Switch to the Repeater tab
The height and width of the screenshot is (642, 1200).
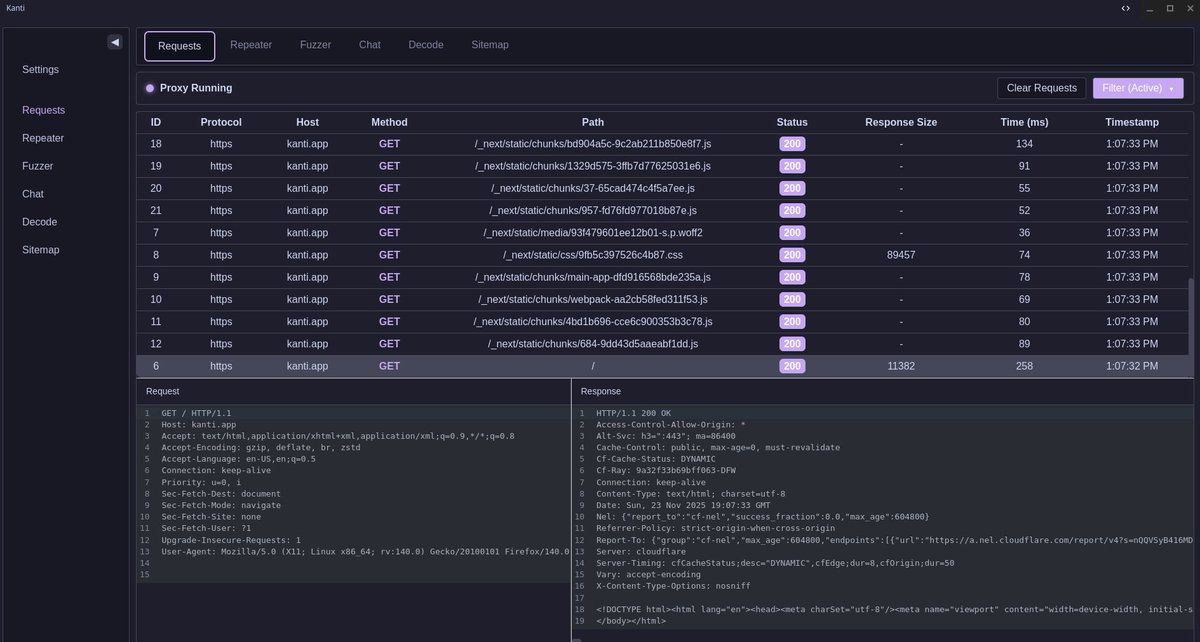coord(251,45)
